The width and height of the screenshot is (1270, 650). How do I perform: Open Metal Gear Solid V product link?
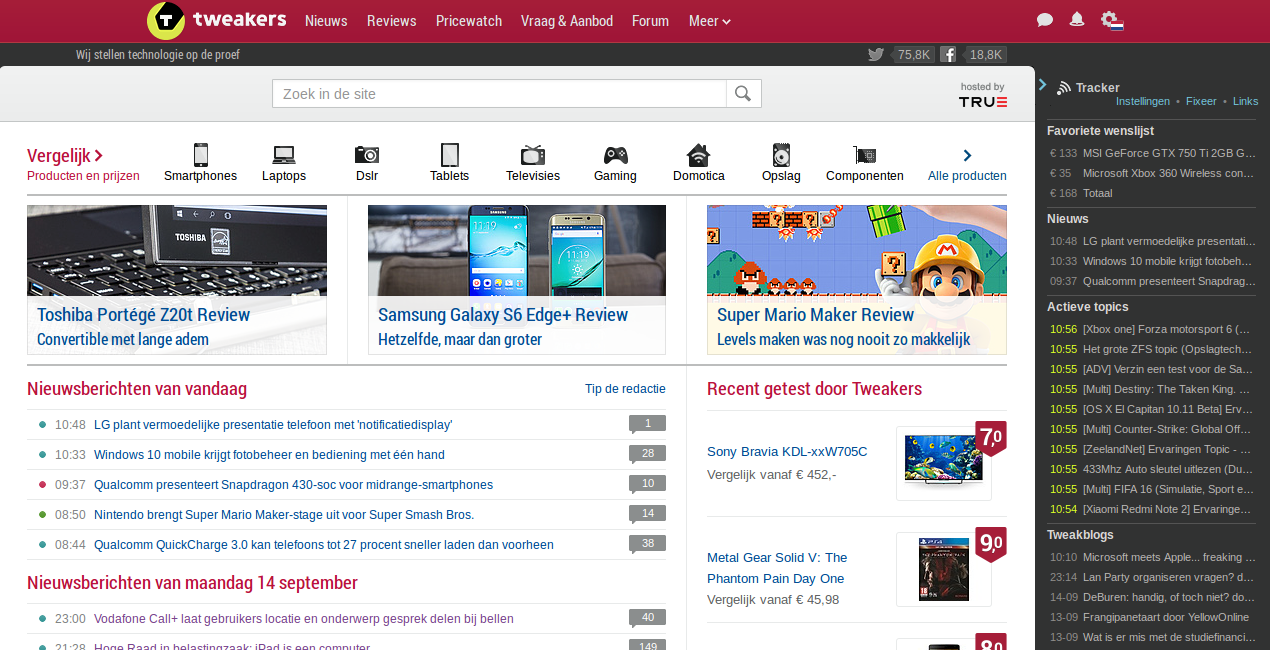coord(777,568)
